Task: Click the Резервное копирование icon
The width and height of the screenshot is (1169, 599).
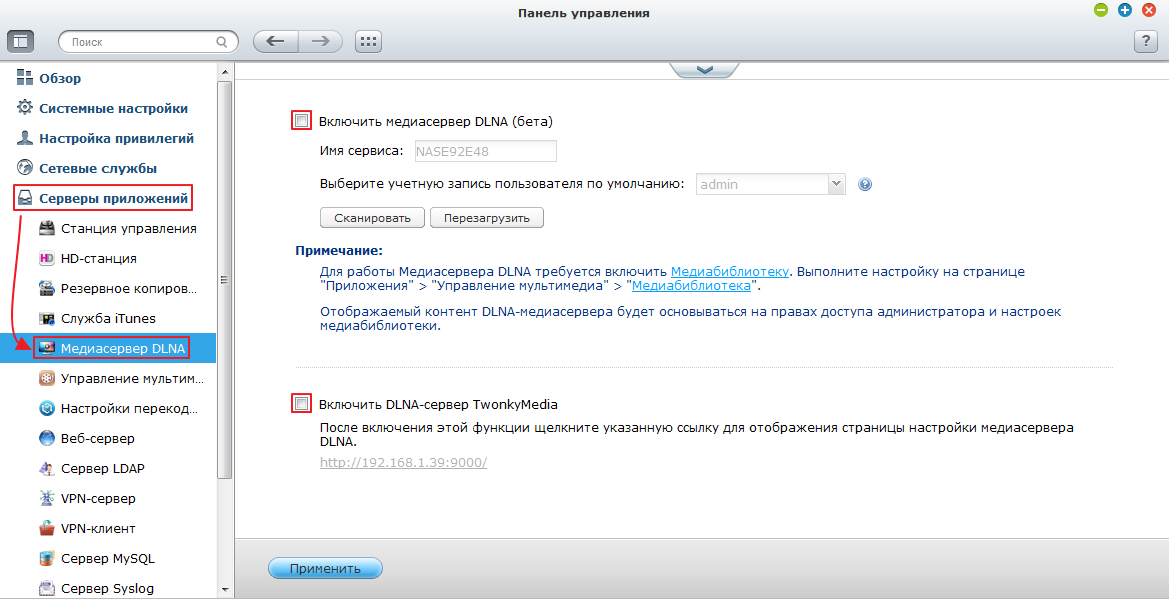Action: 47,288
